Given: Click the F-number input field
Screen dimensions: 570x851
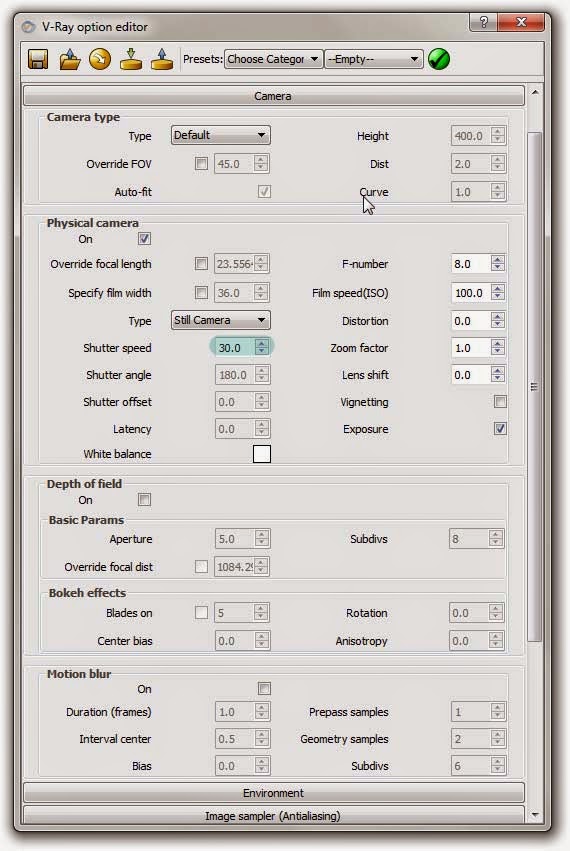Looking at the screenshot, I should 470,264.
